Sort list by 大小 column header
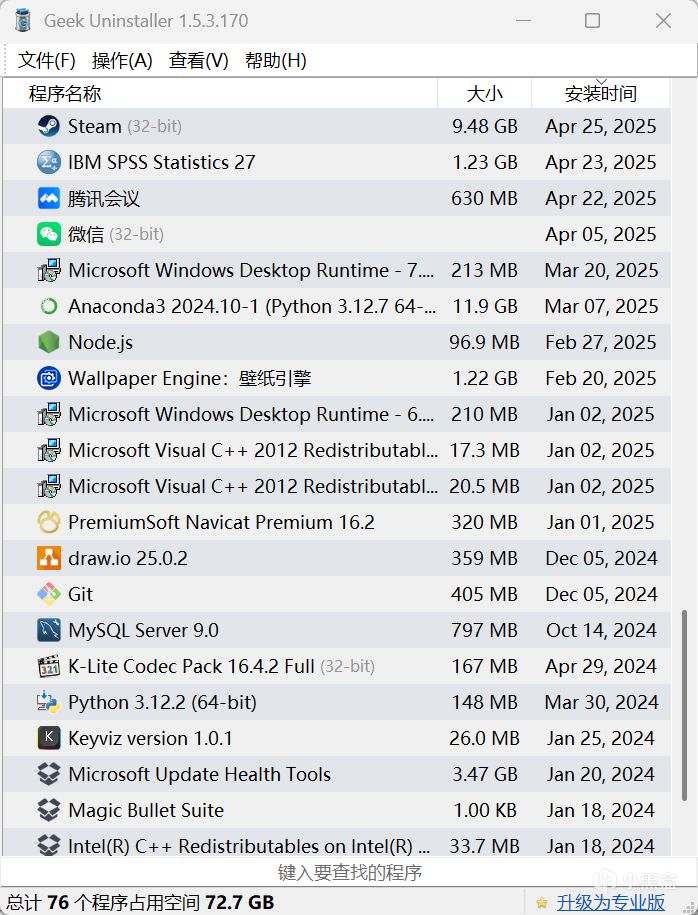This screenshot has height=915, width=698. [485, 94]
